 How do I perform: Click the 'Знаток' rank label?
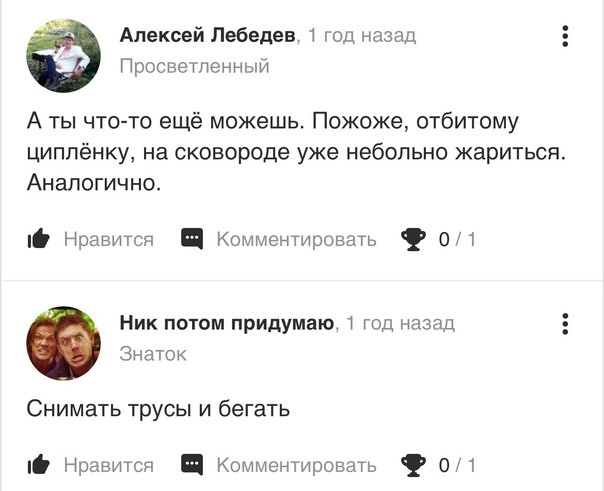click(x=153, y=354)
